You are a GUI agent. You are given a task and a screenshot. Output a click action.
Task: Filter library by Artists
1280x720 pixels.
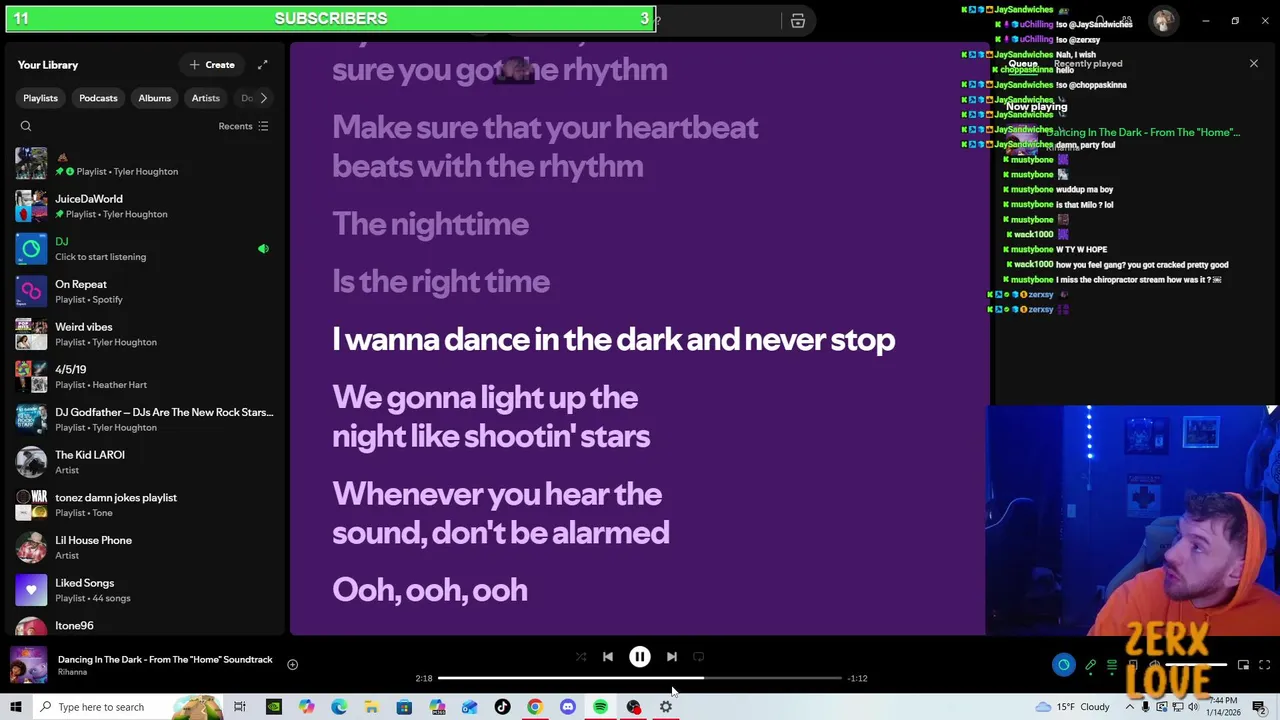pos(205,98)
